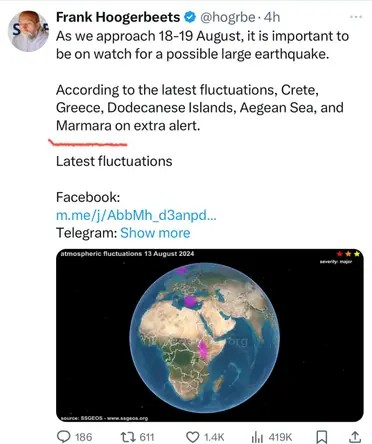Screen dimensions: 372x444
Task: Open the three-dot more options menu
Action: click(356, 17)
